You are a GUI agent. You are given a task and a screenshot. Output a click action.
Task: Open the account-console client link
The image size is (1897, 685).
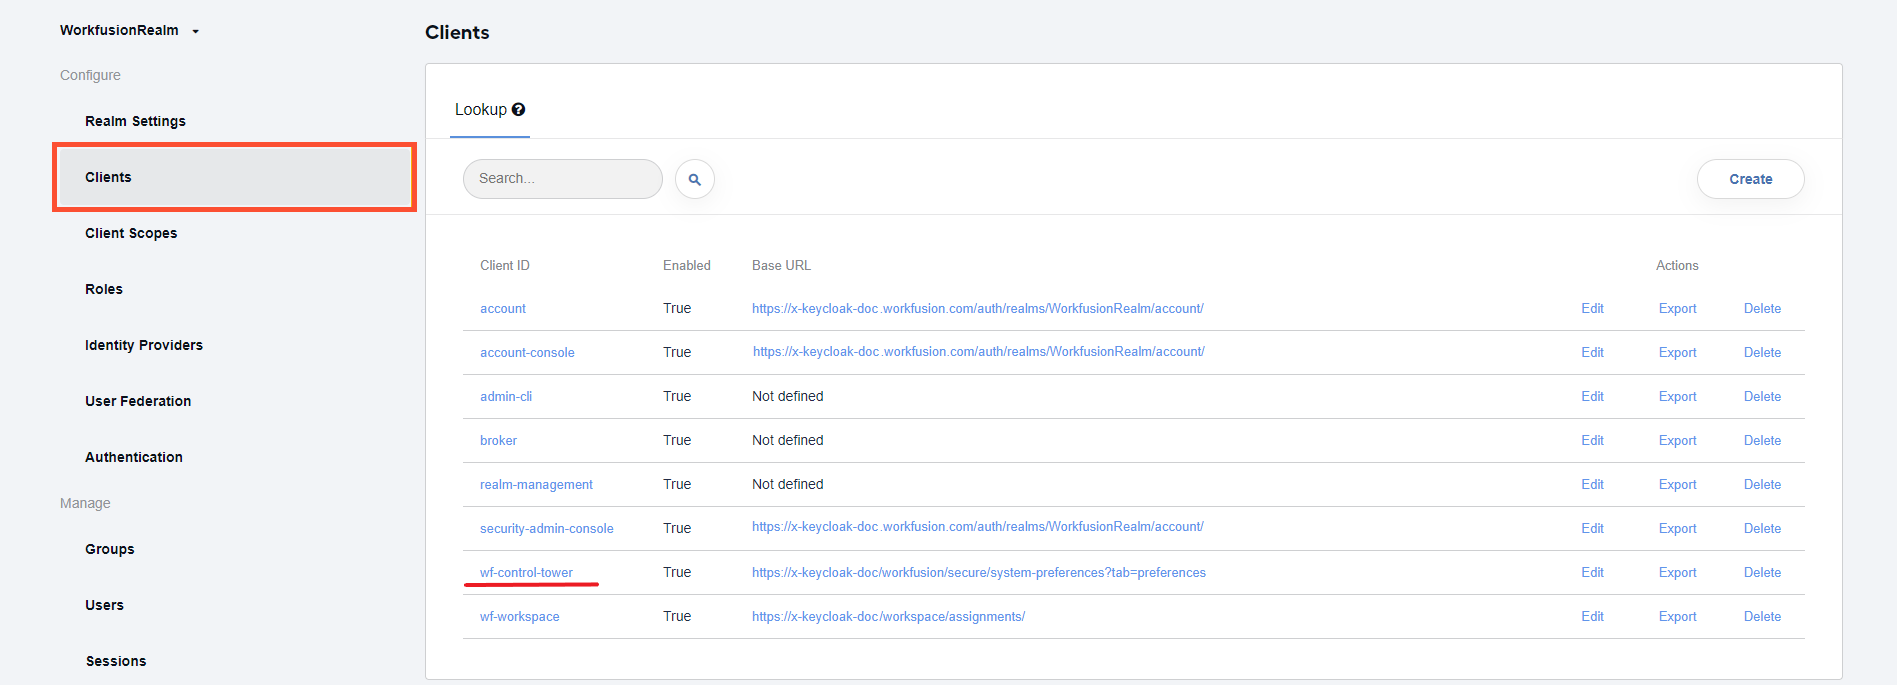[x=527, y=353]
